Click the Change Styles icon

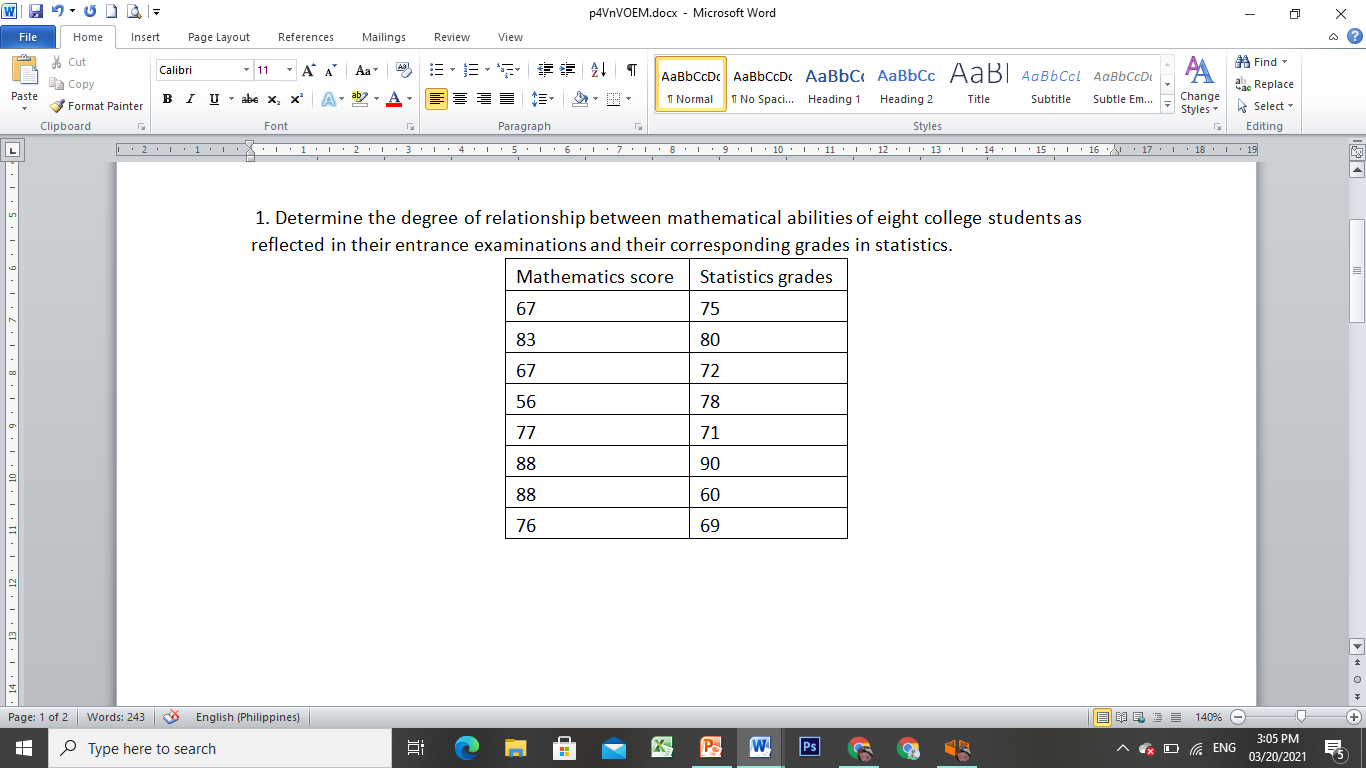(x=1199, y=84)
